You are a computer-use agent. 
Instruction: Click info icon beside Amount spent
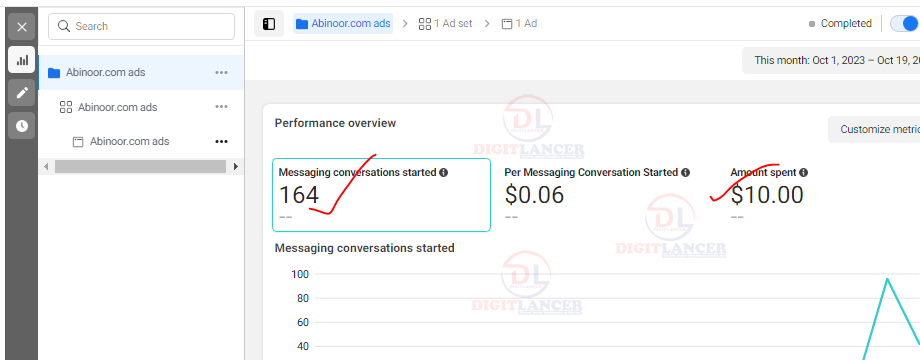pyautogui.click(x=803, y=172)
